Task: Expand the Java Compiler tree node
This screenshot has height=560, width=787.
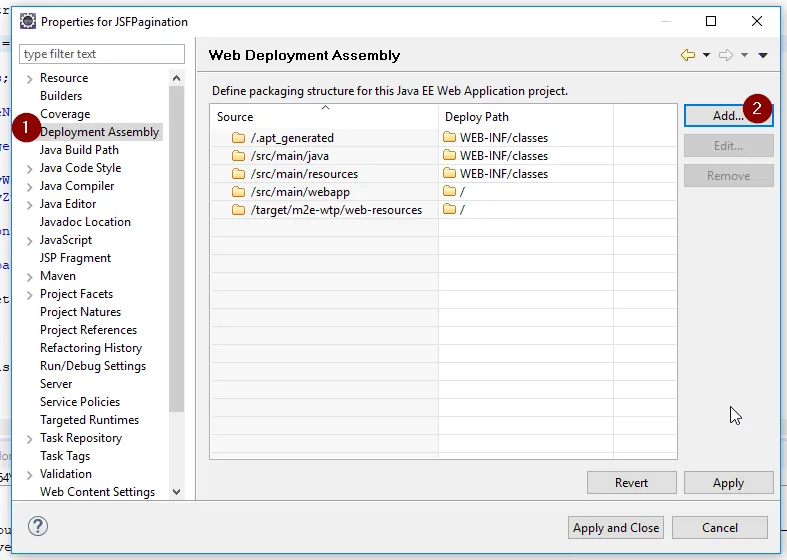Action: click(x=29, y=186)
